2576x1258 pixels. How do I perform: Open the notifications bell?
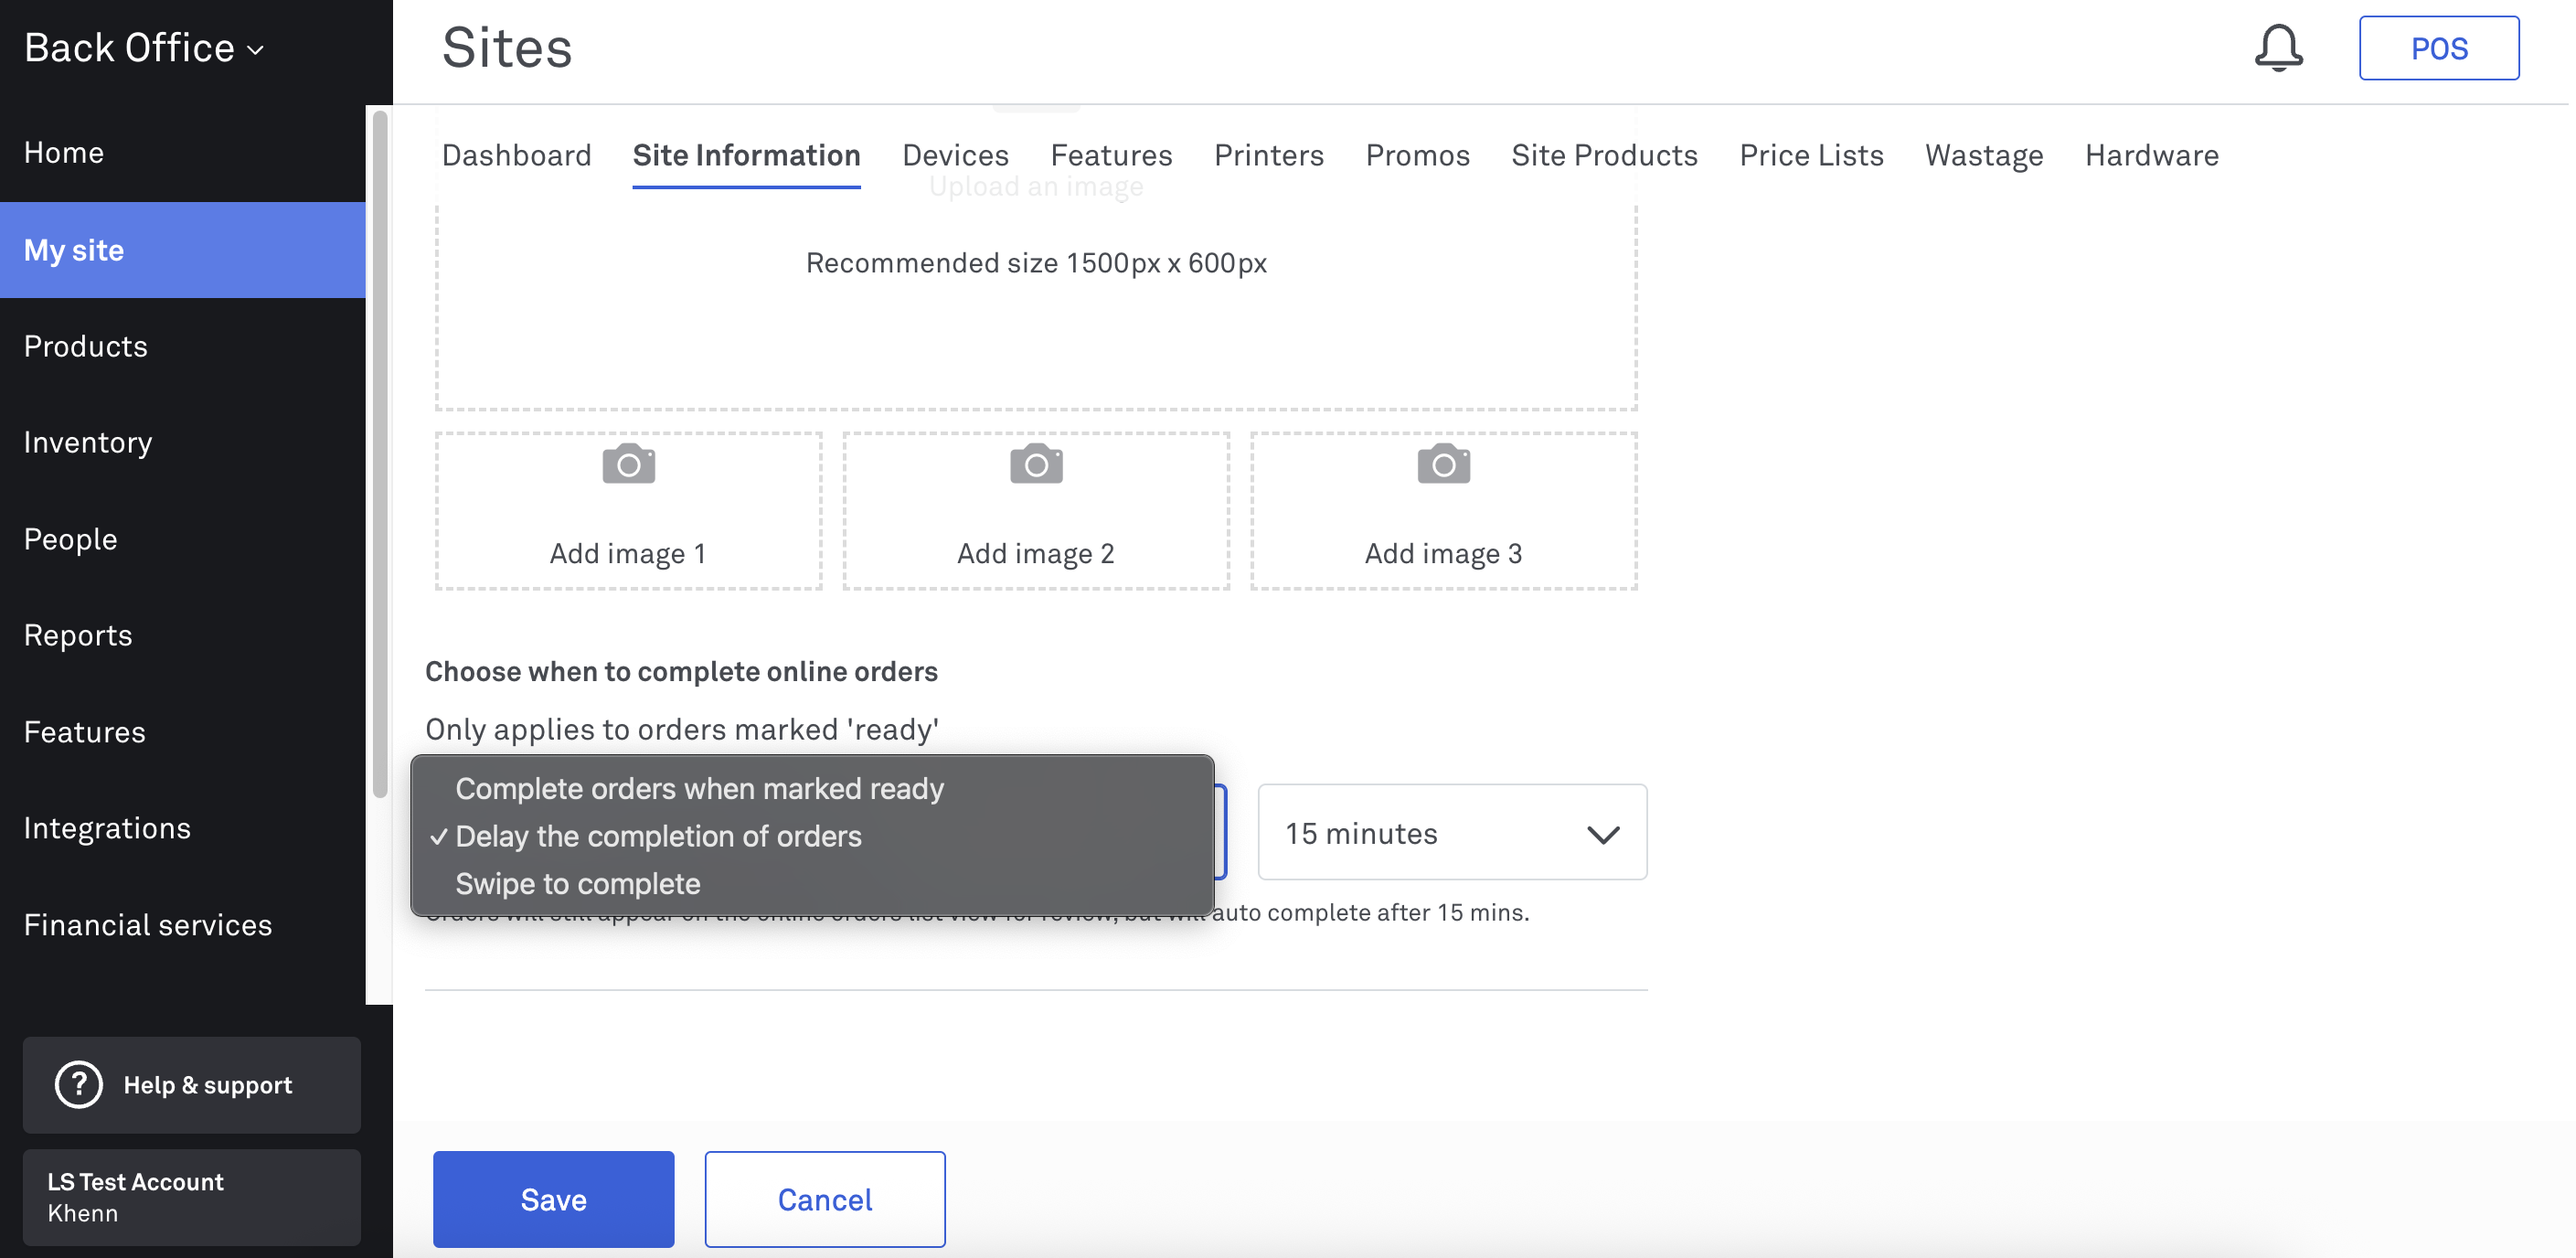[2278, 48]
